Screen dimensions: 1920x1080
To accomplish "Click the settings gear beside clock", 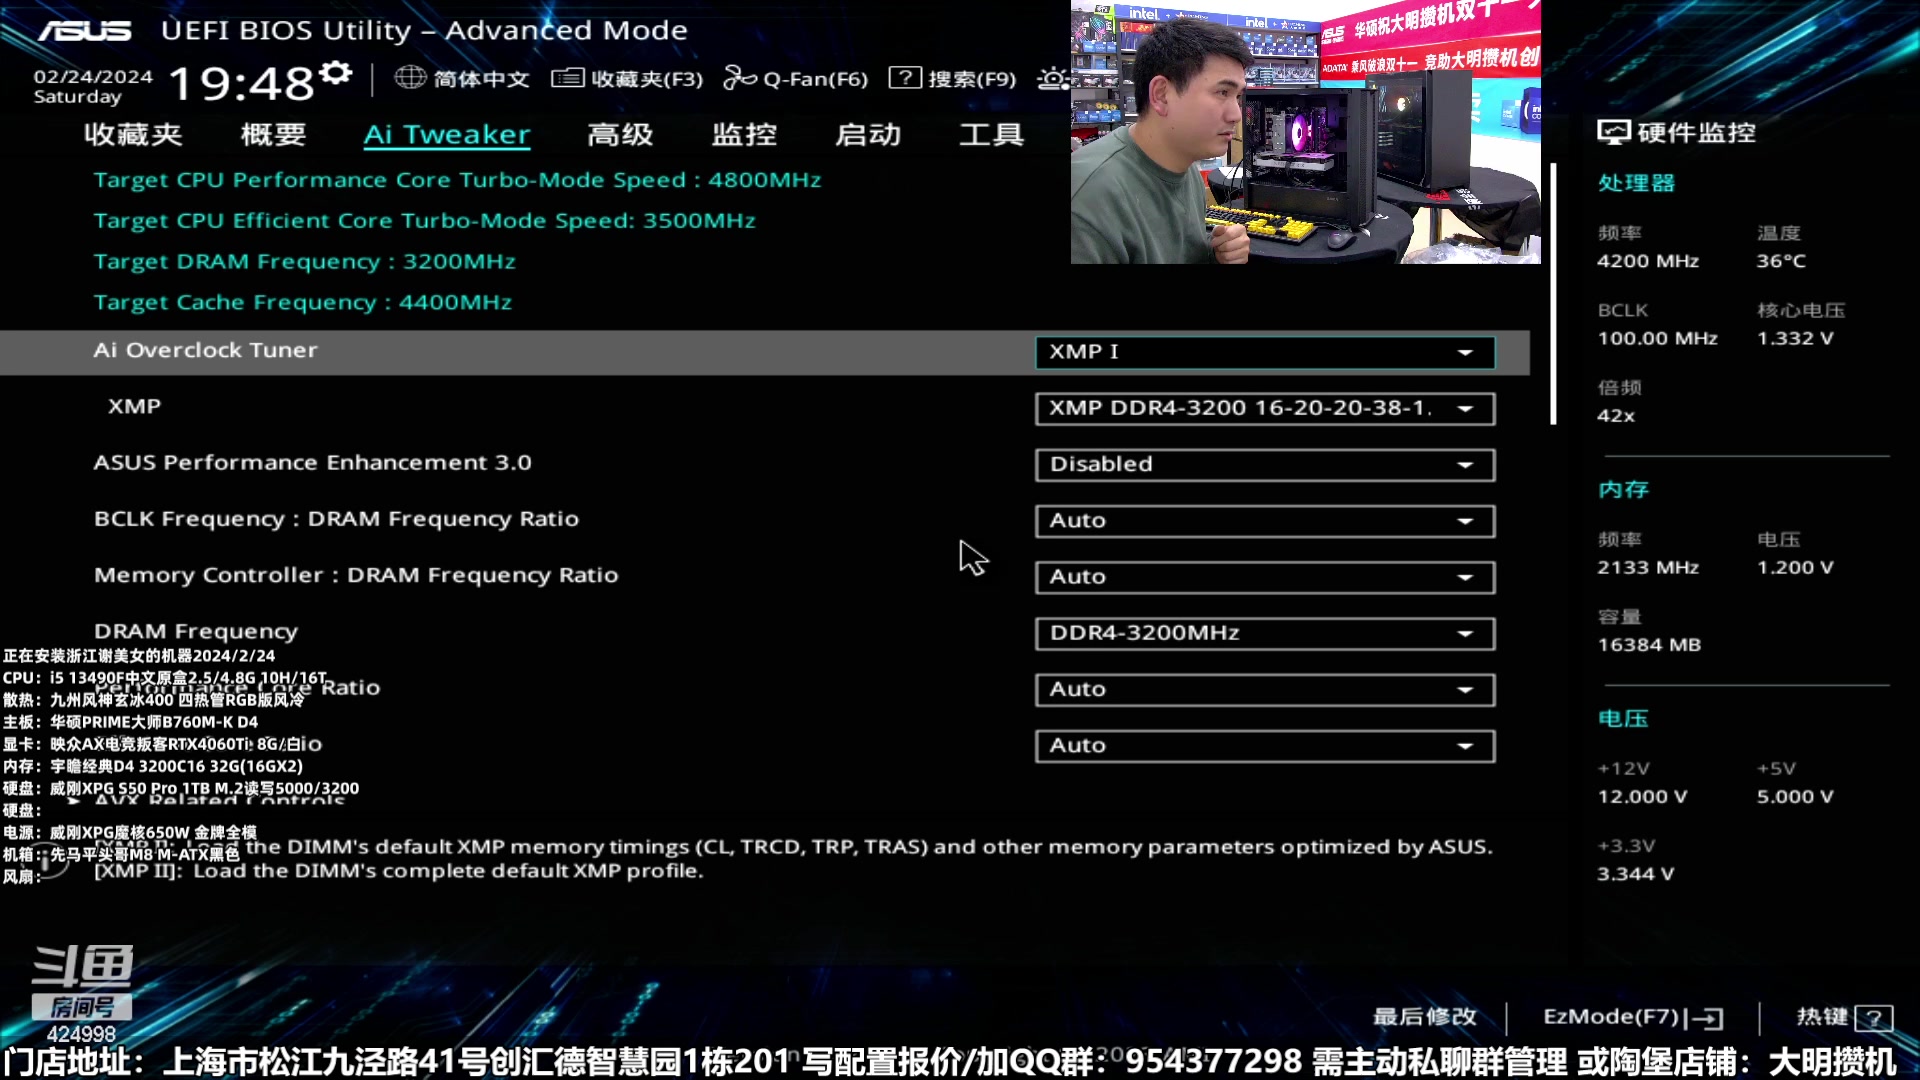I will (x=337, y=73).
